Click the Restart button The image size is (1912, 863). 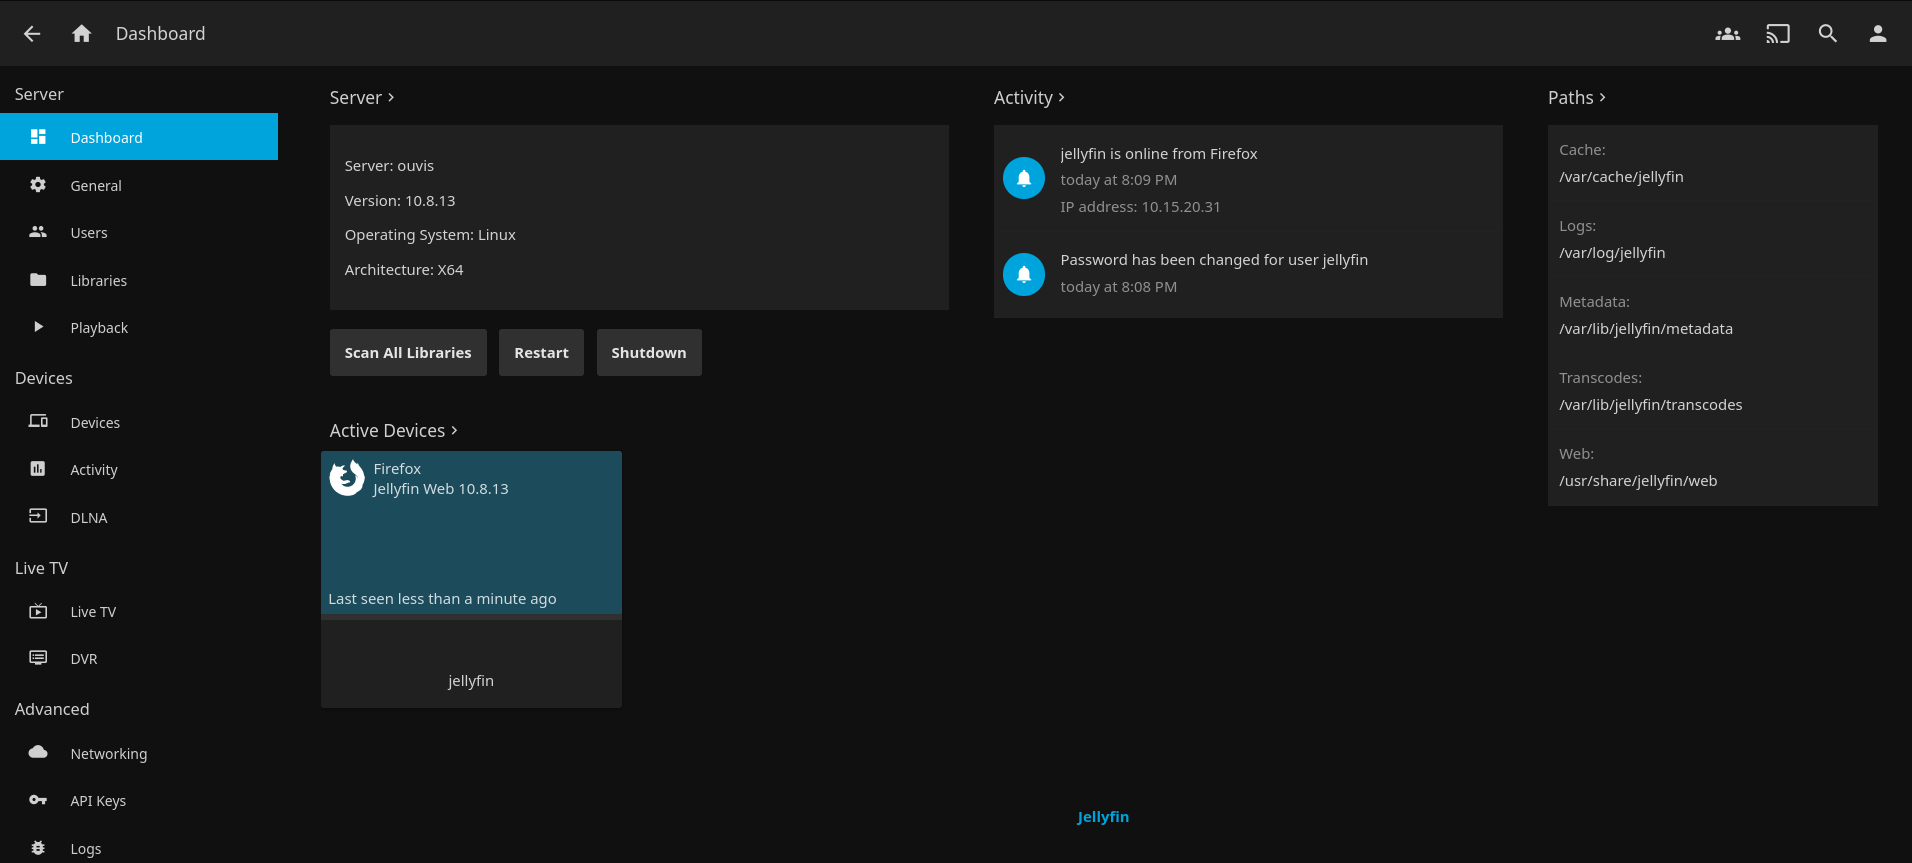[x=541, y=353]
